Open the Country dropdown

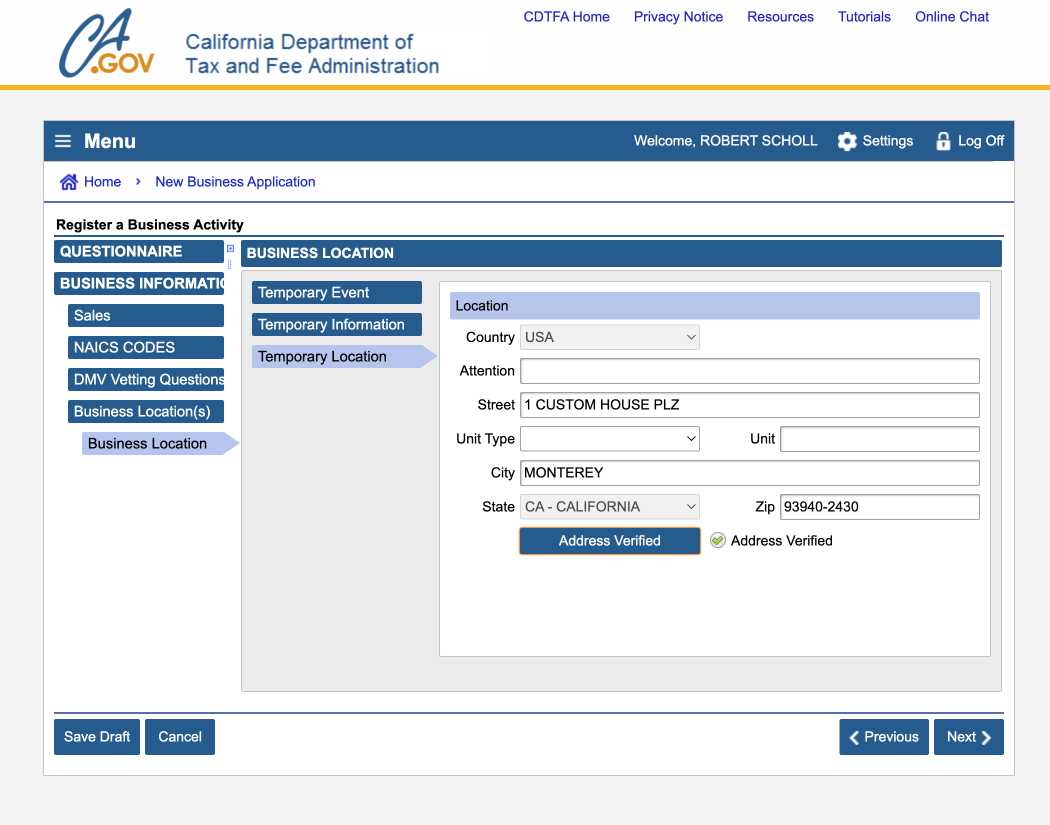click(609, 338)
